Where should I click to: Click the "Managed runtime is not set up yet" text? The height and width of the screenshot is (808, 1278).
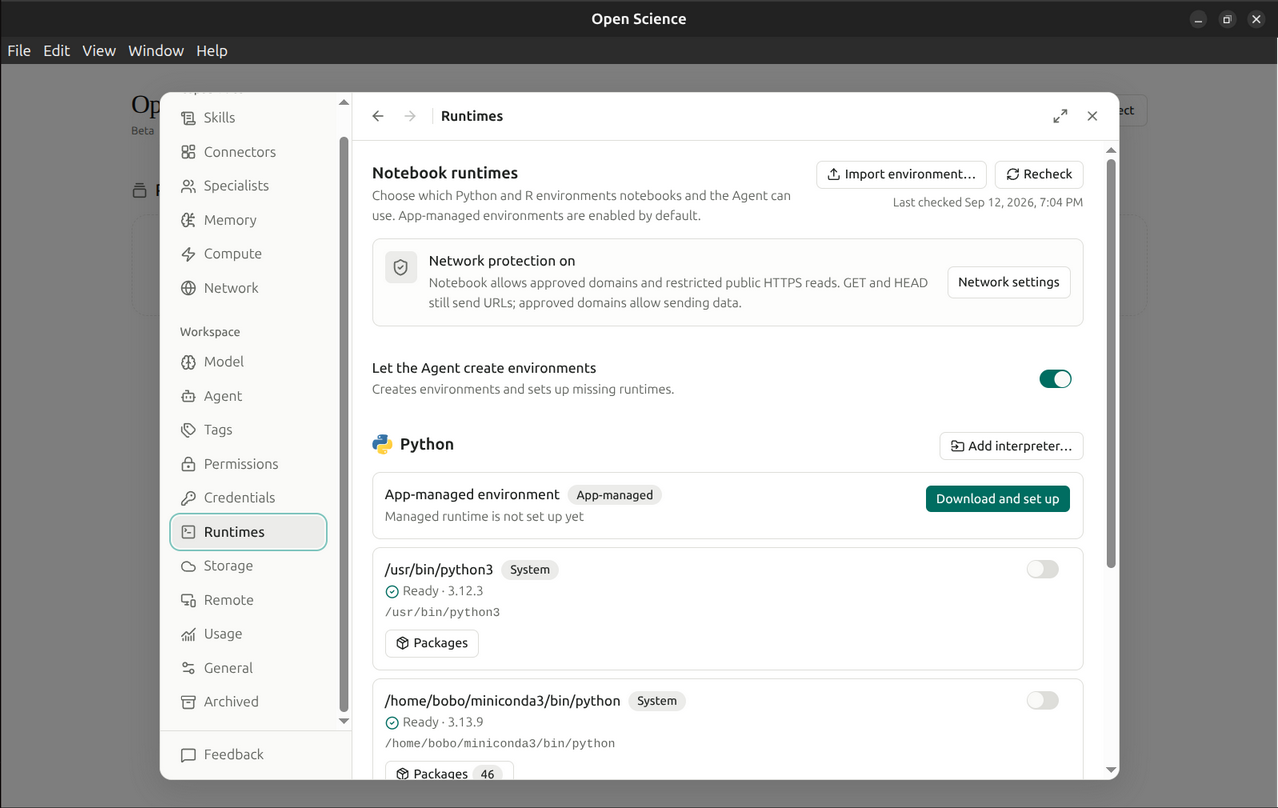(484, 517)
